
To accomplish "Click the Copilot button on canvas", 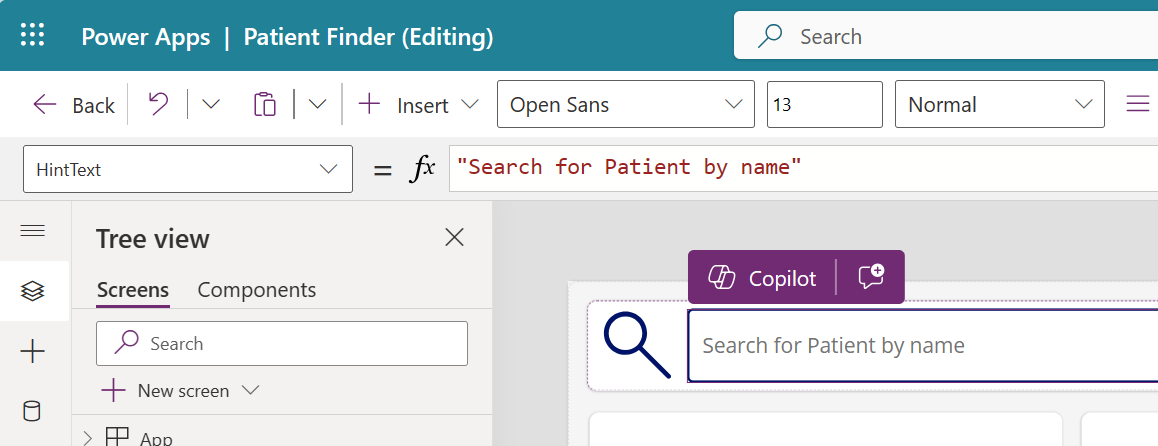I will (x=762, y=278).
